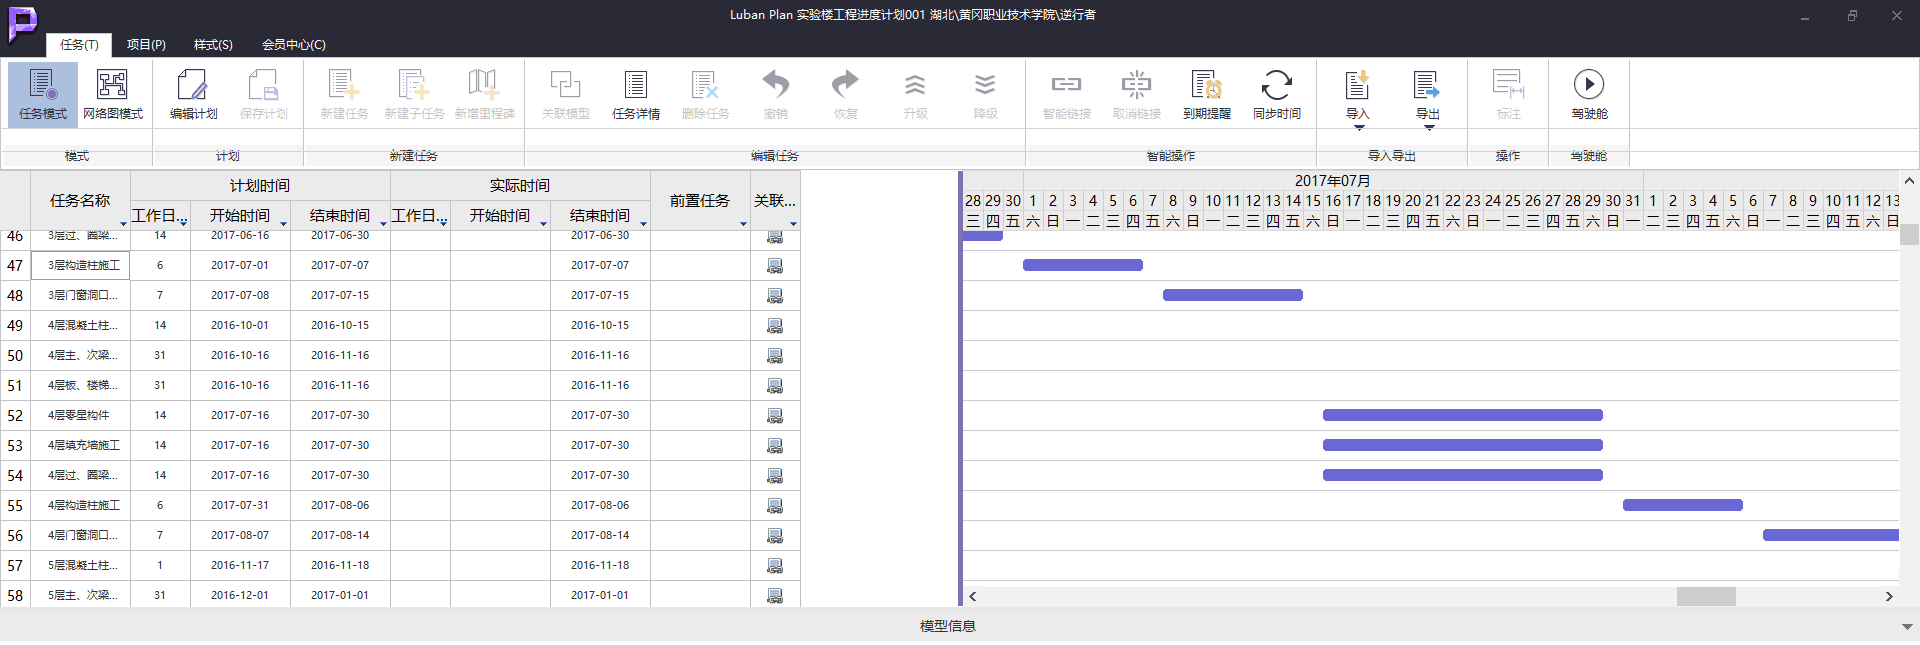Click 同步时间 sync time icon
Image resolution: width=1920 pixels, height=645 pixels.
click(x=1276, y=85)
